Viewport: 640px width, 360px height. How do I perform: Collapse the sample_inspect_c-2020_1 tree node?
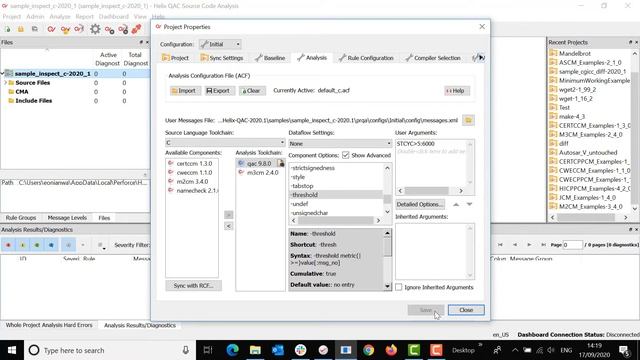(x=2, y=74)
